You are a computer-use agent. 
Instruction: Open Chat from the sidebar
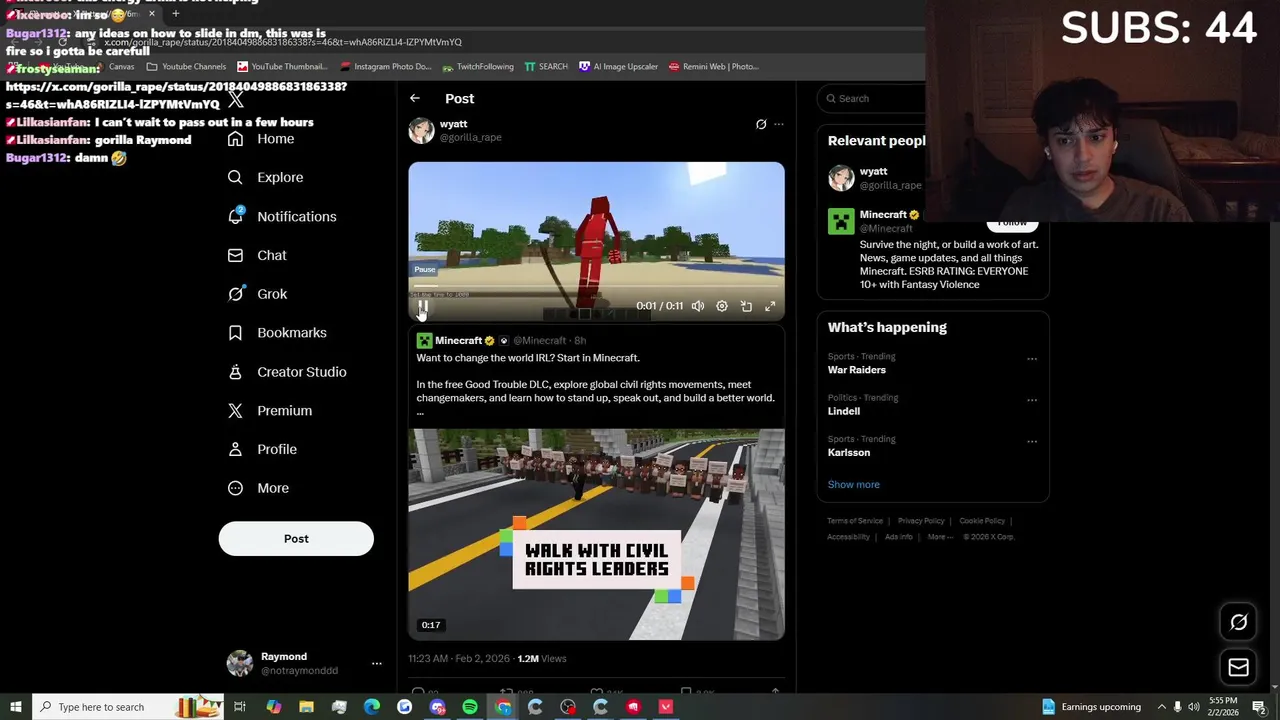(257, 255)
